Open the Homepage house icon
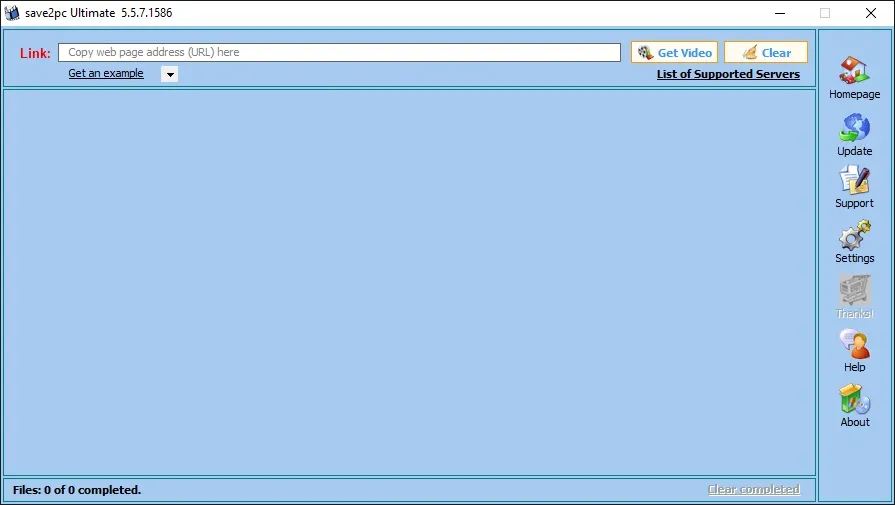 854,70
